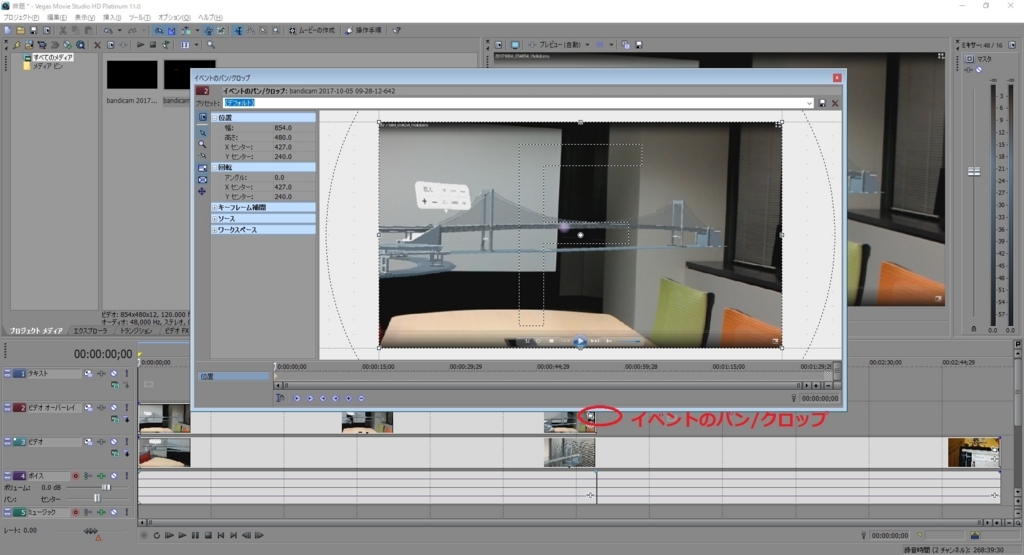Toggle the Enable snapping icon in toolbar
Image resolution: width=1024 pixels, height=555 pixels.
tap(159, 30)
